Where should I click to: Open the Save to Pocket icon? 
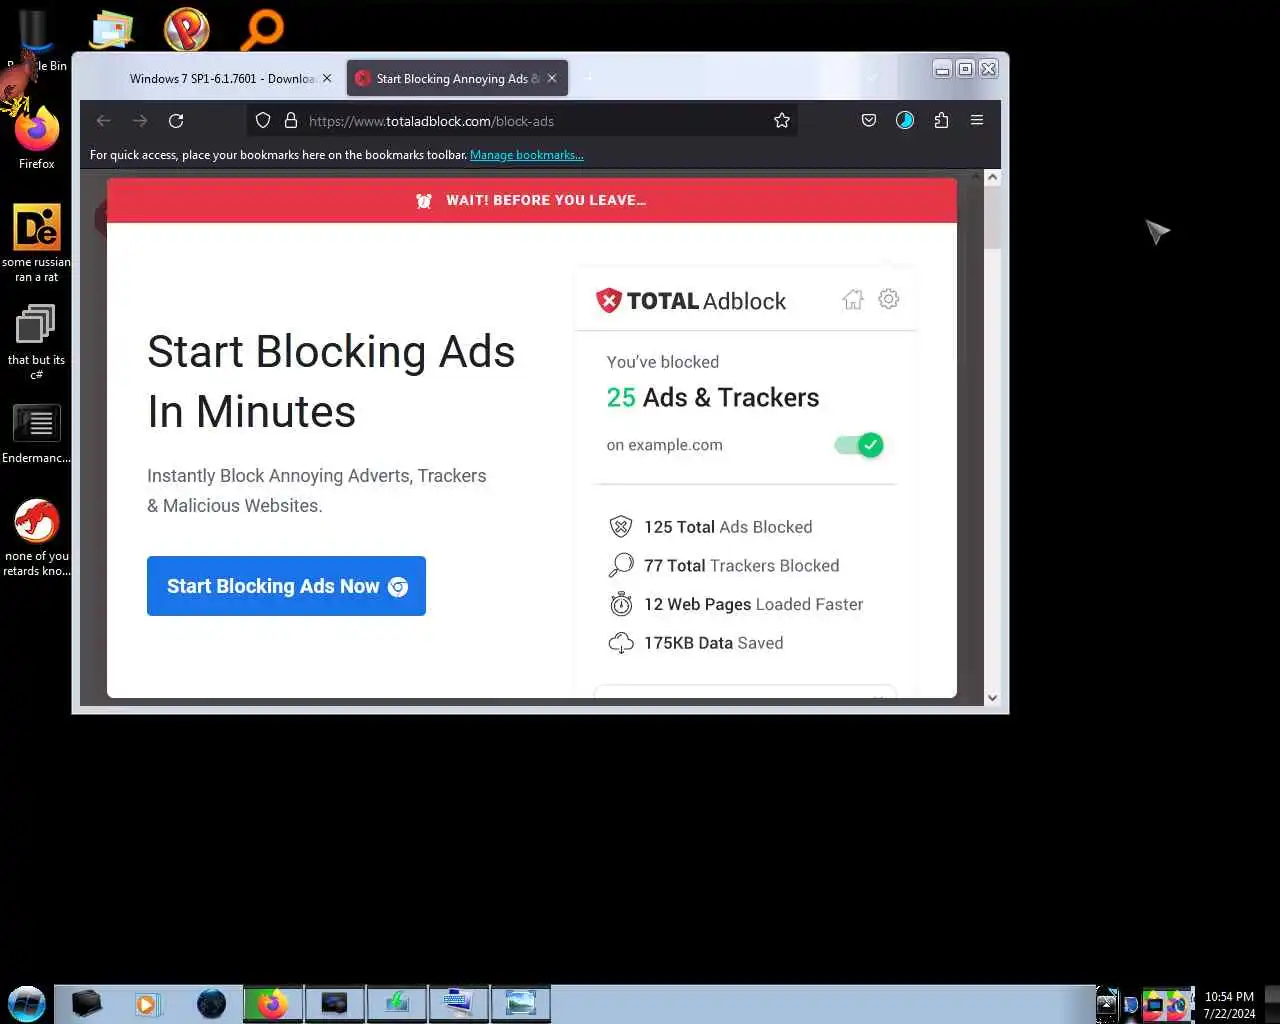click(869, 121)
